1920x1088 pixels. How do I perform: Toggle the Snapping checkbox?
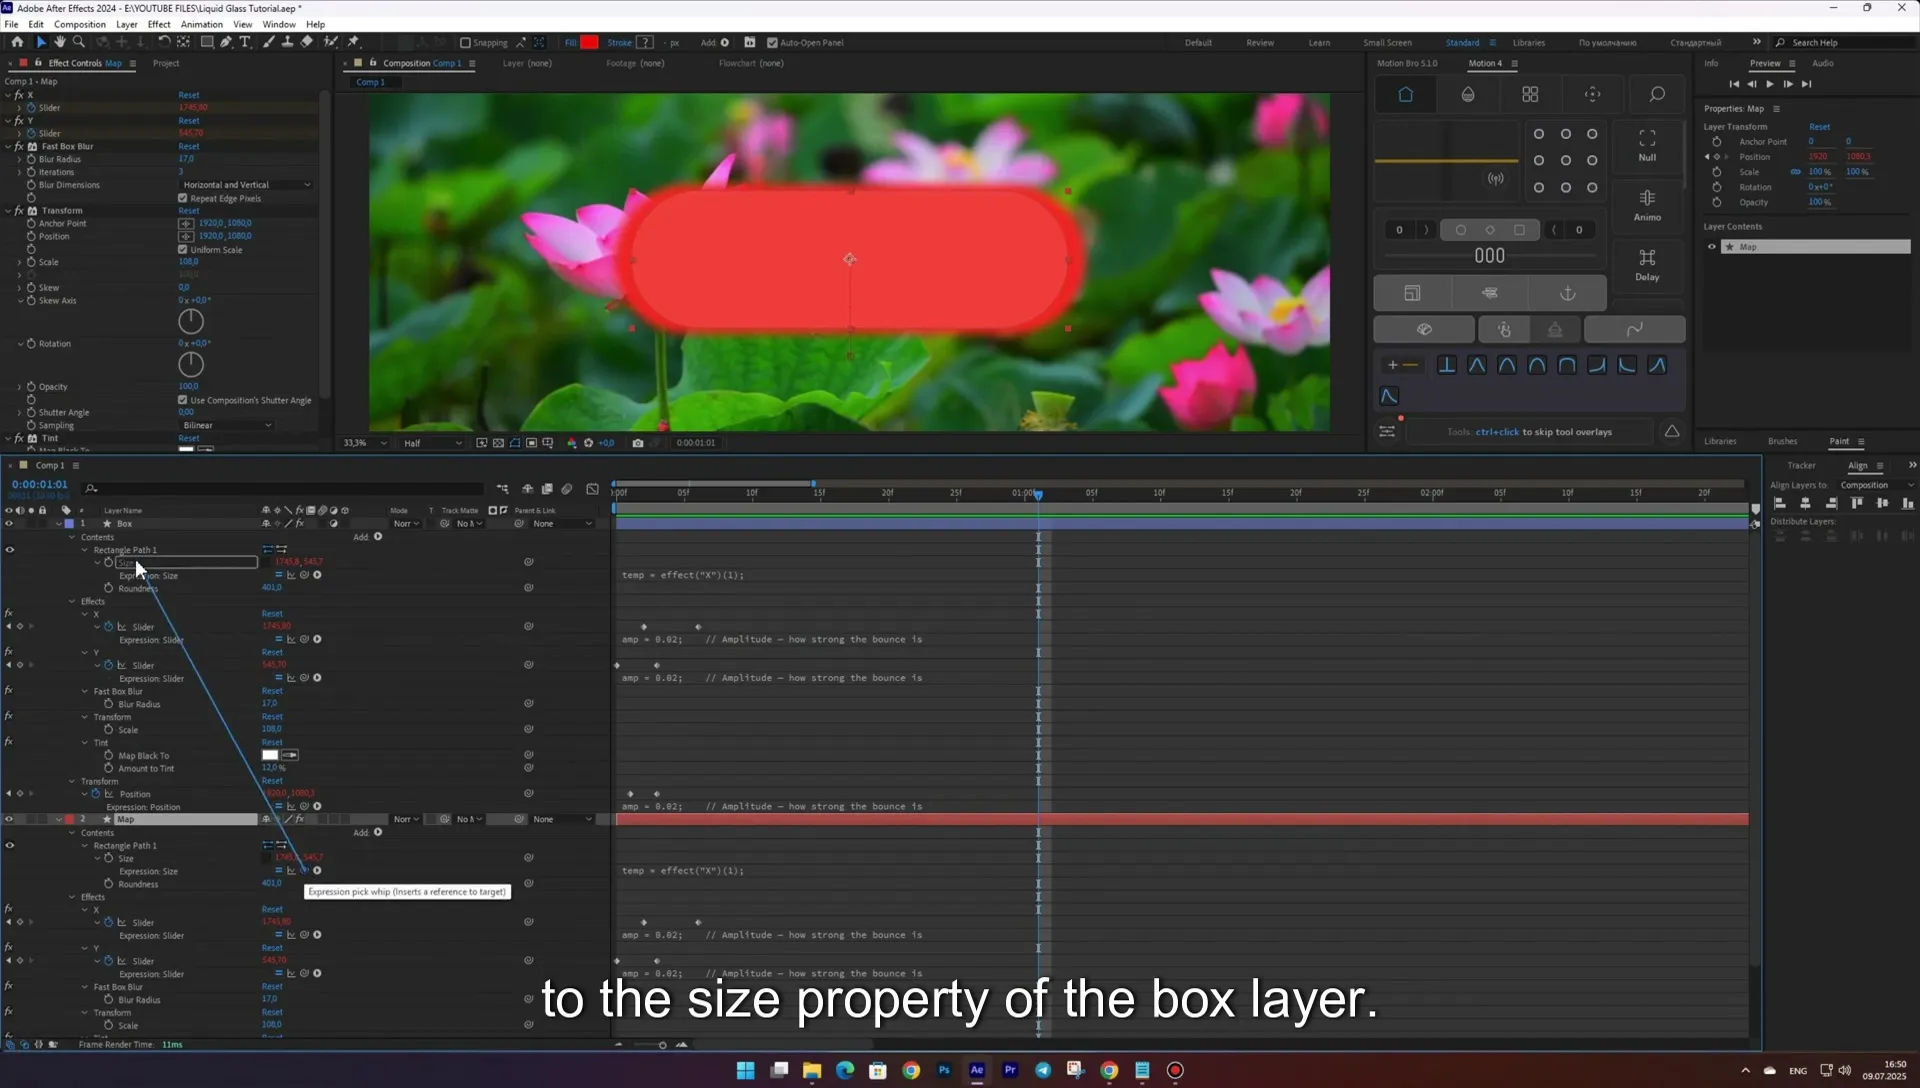tap(465, 43)
